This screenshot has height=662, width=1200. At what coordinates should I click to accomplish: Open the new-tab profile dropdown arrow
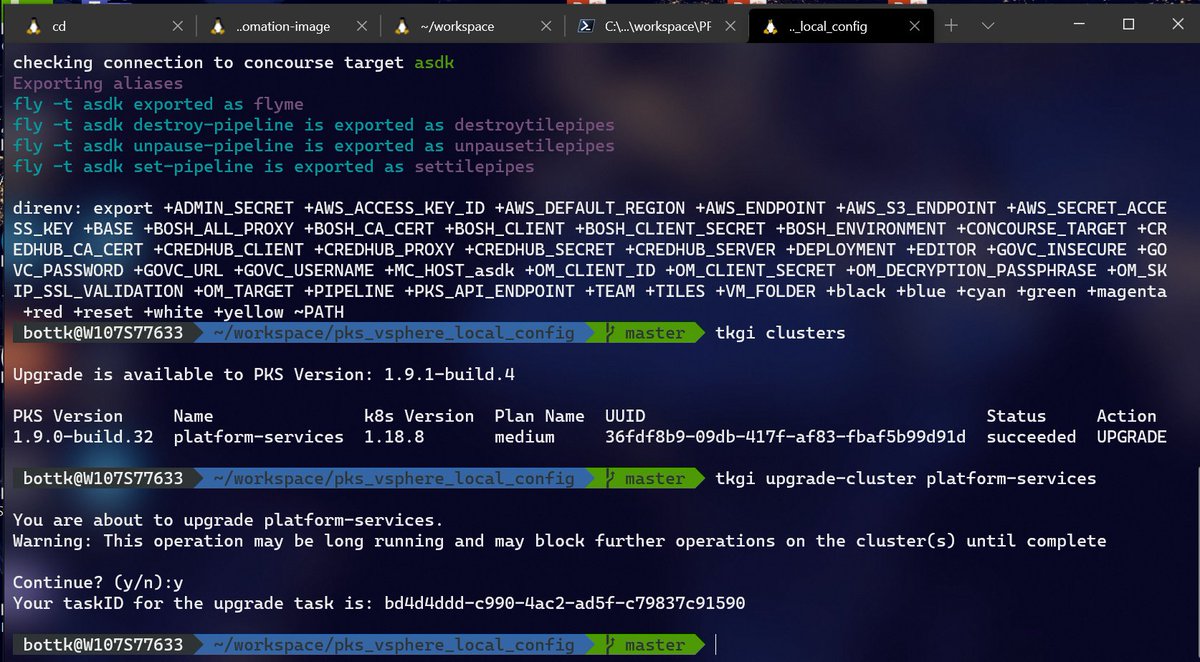click(x=988, y=26)
